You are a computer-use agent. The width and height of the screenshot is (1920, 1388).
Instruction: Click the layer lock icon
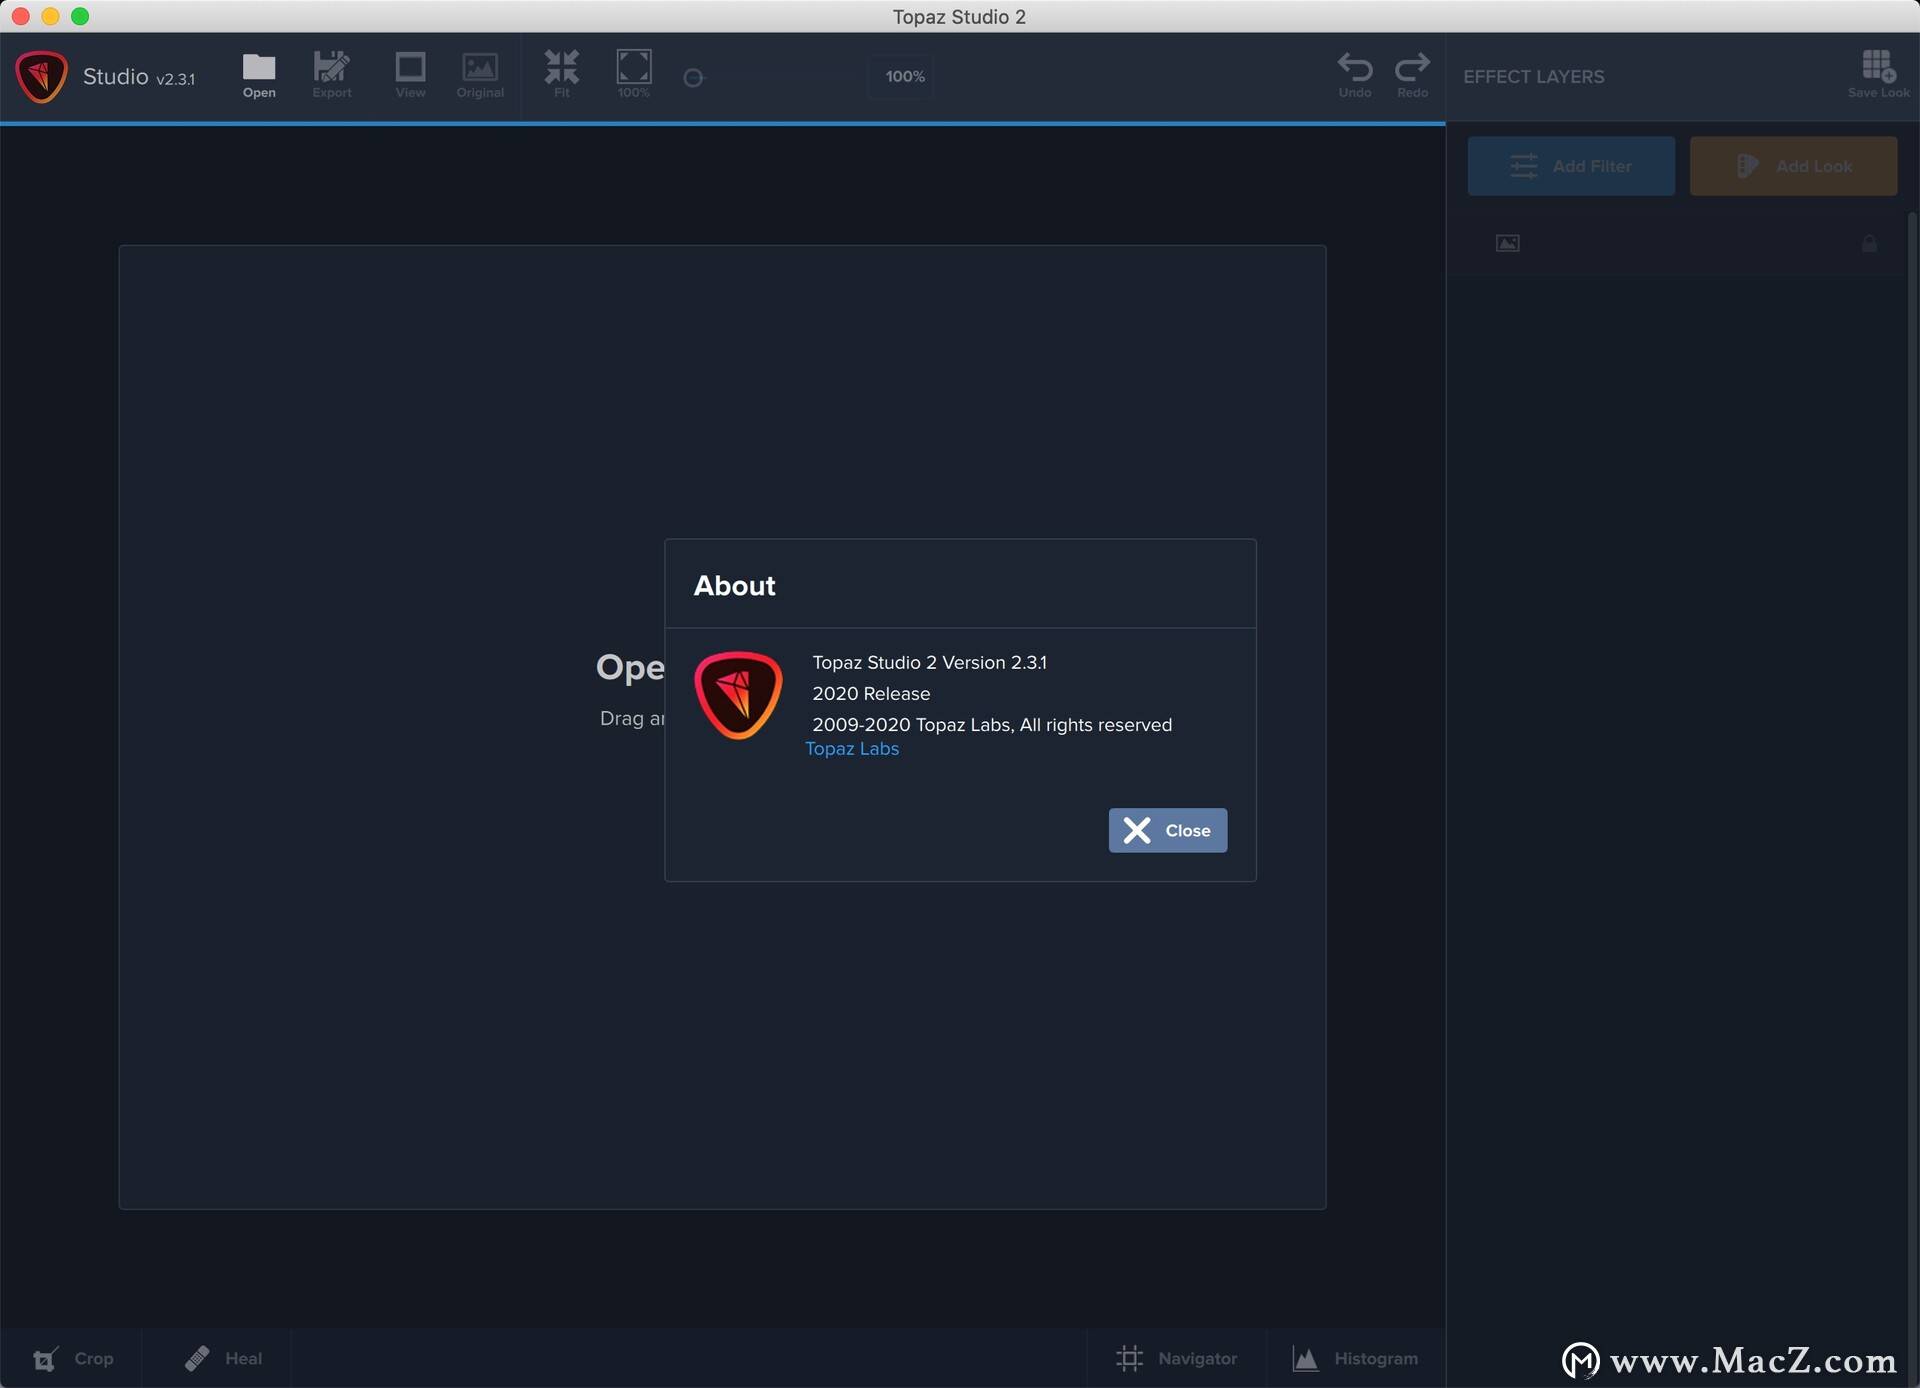click(x=1869, y=243)
